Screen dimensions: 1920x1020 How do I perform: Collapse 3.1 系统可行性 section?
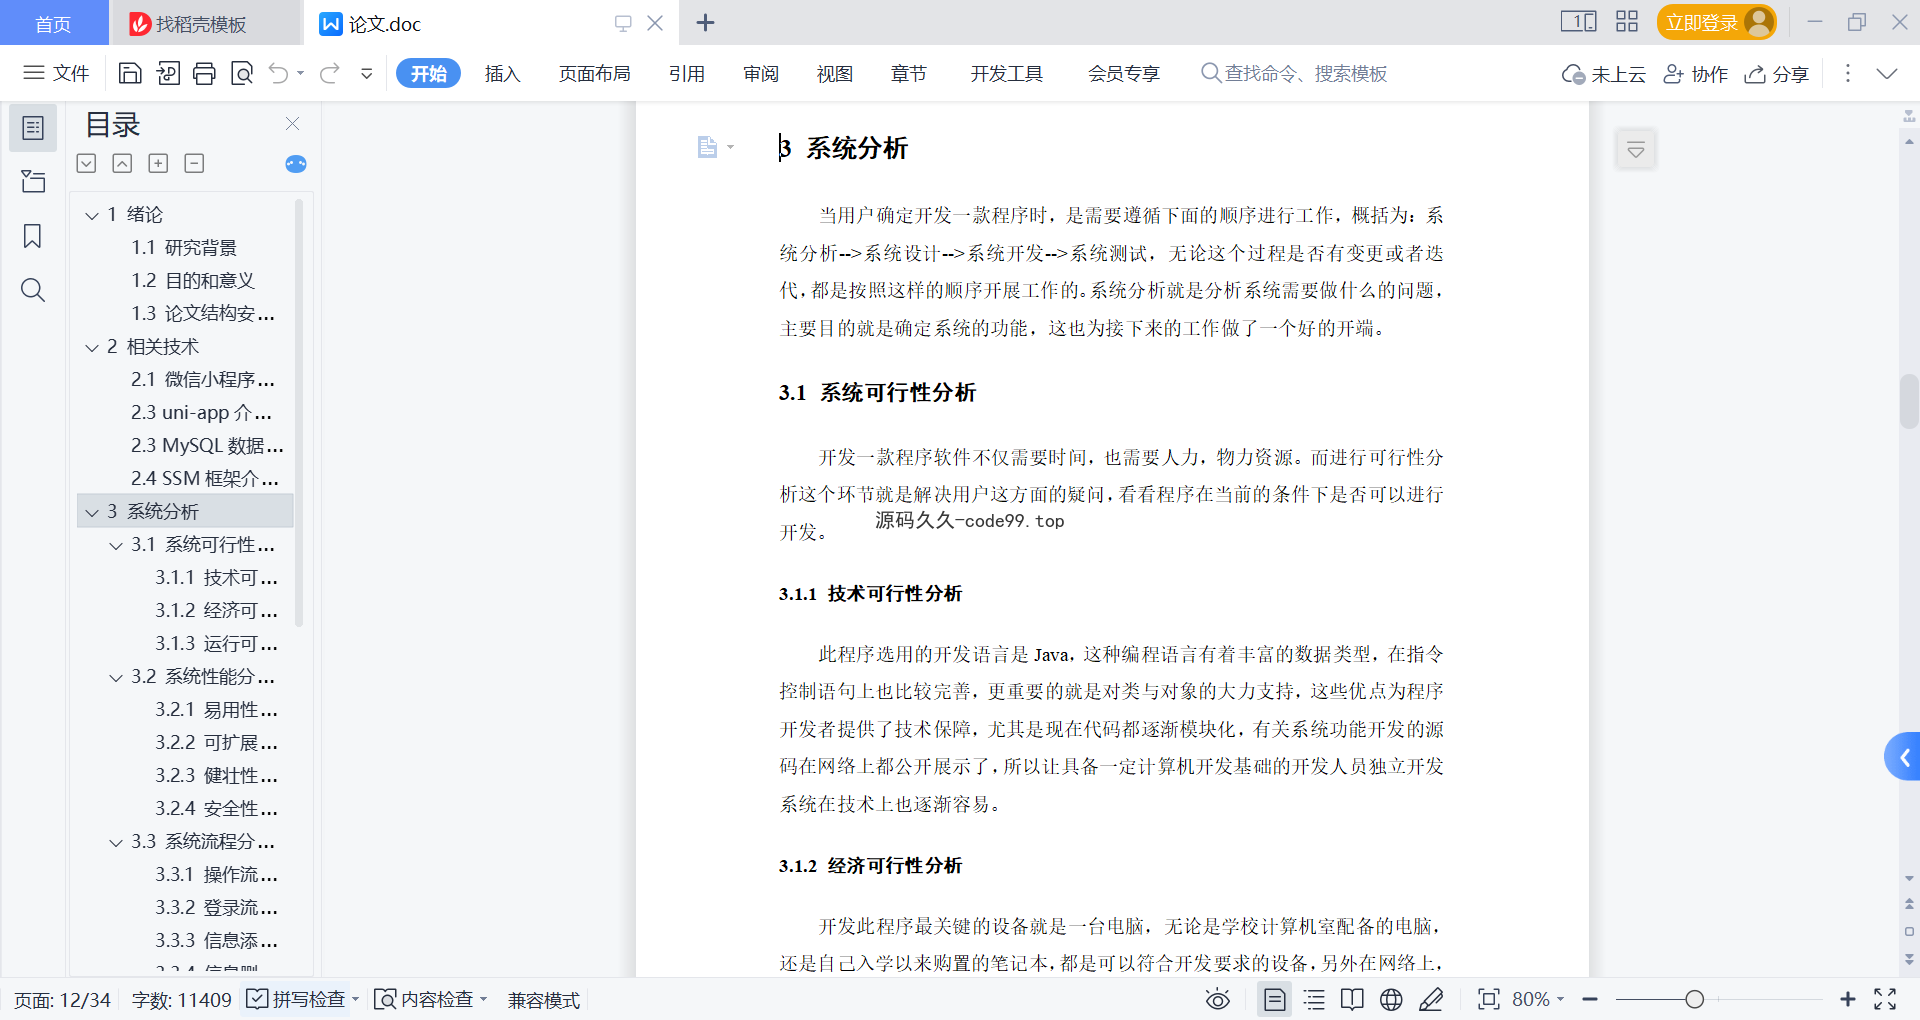pyautogui.click(x=116, y=545)
